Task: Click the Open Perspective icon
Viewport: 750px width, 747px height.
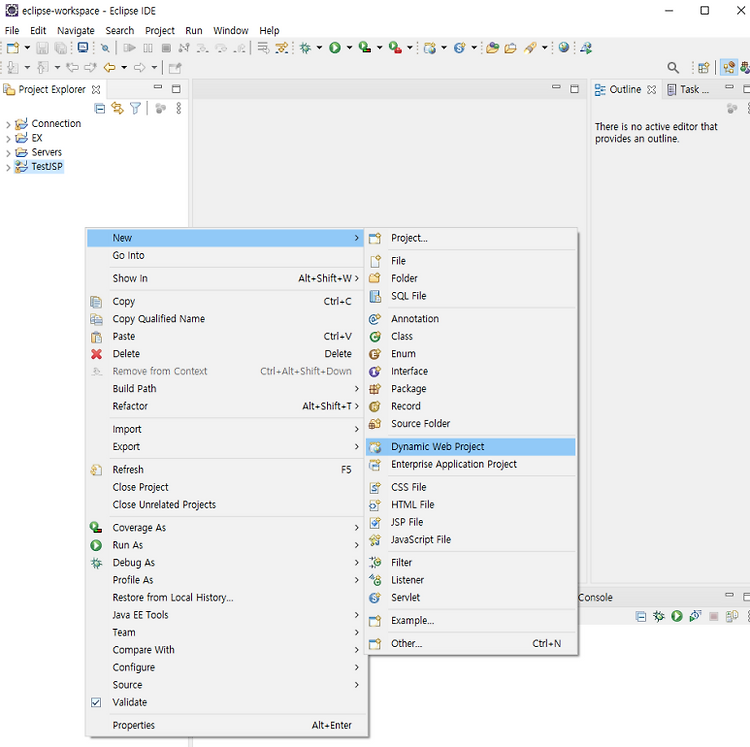Action: 703,68
